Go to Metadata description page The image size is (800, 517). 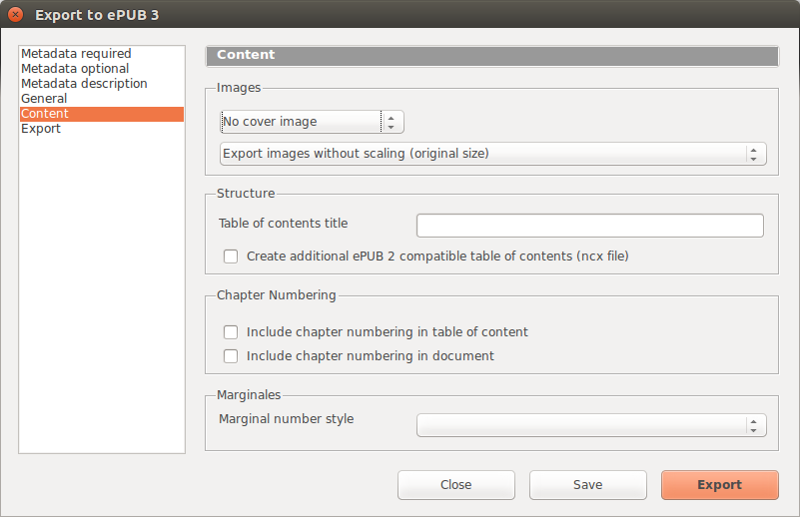tap(84, 84)
